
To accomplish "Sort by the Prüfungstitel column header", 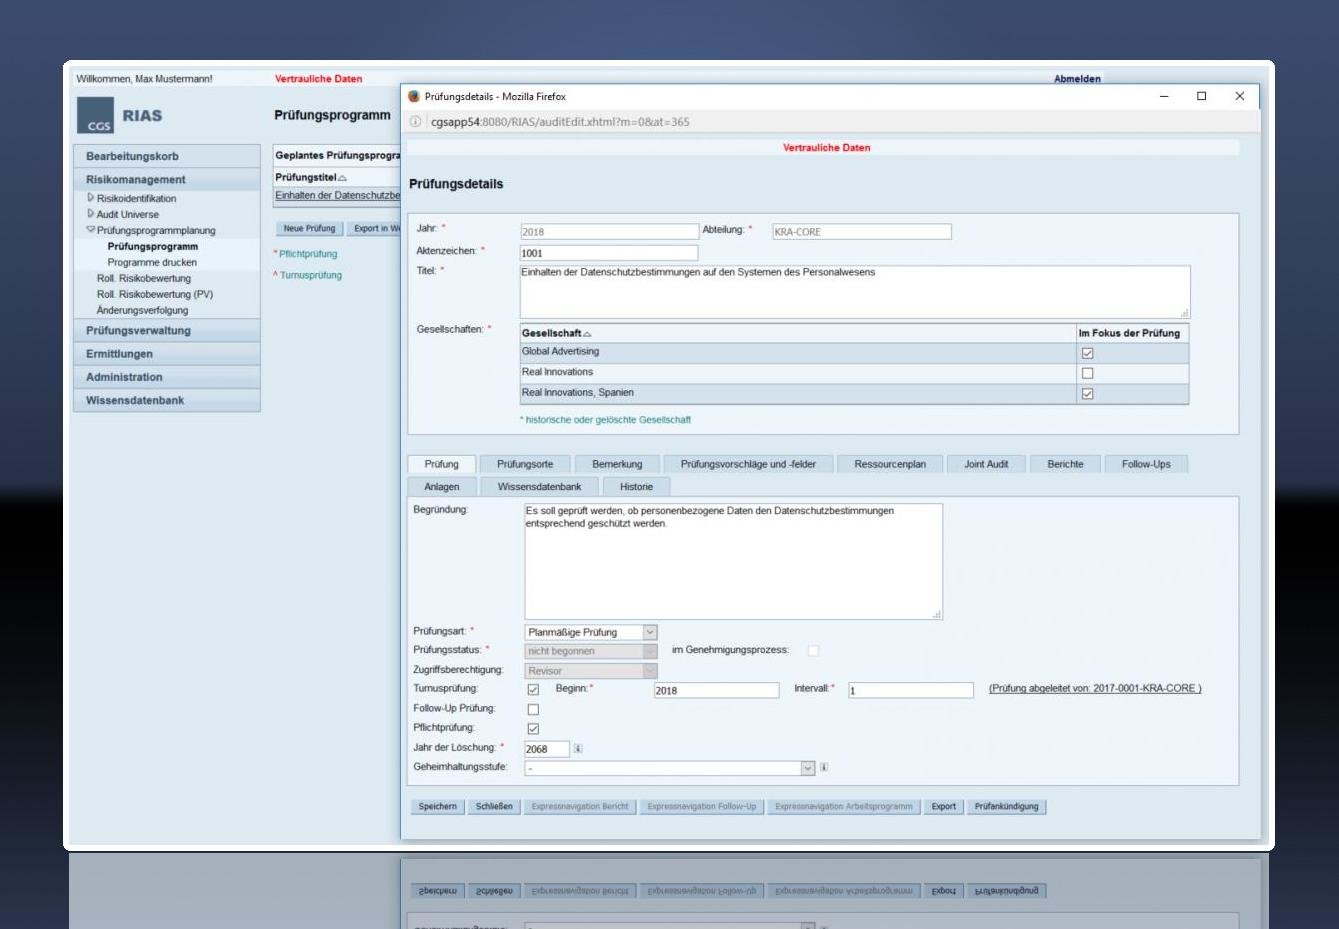I will click(x=311, y=177).
